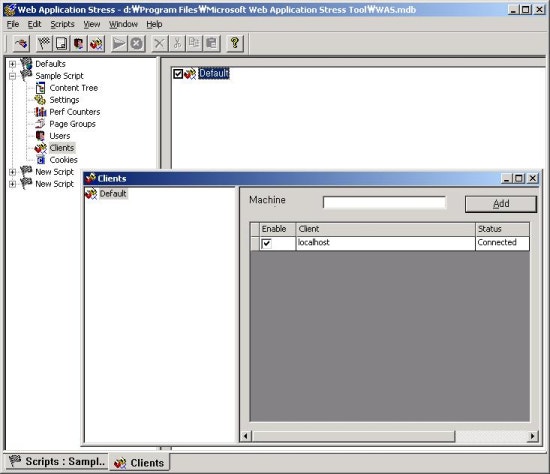Open the File menu
This screenshot has width=550, height=474.
point(13,24)
